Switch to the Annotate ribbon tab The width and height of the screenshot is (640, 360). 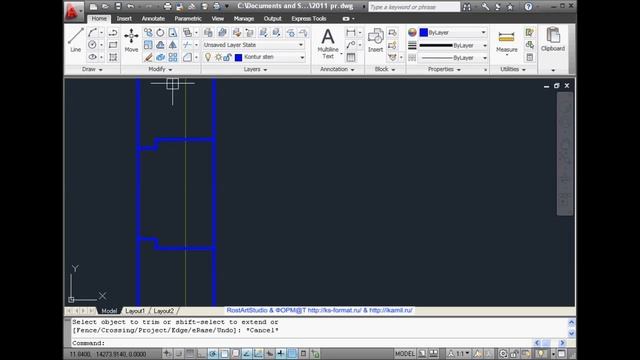(153, 19)
